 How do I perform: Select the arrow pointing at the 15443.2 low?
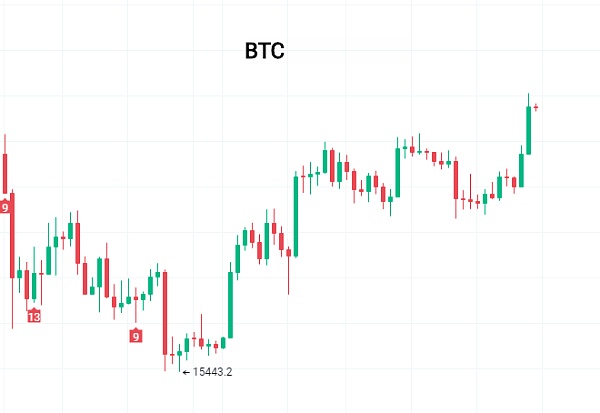[186, 371]
